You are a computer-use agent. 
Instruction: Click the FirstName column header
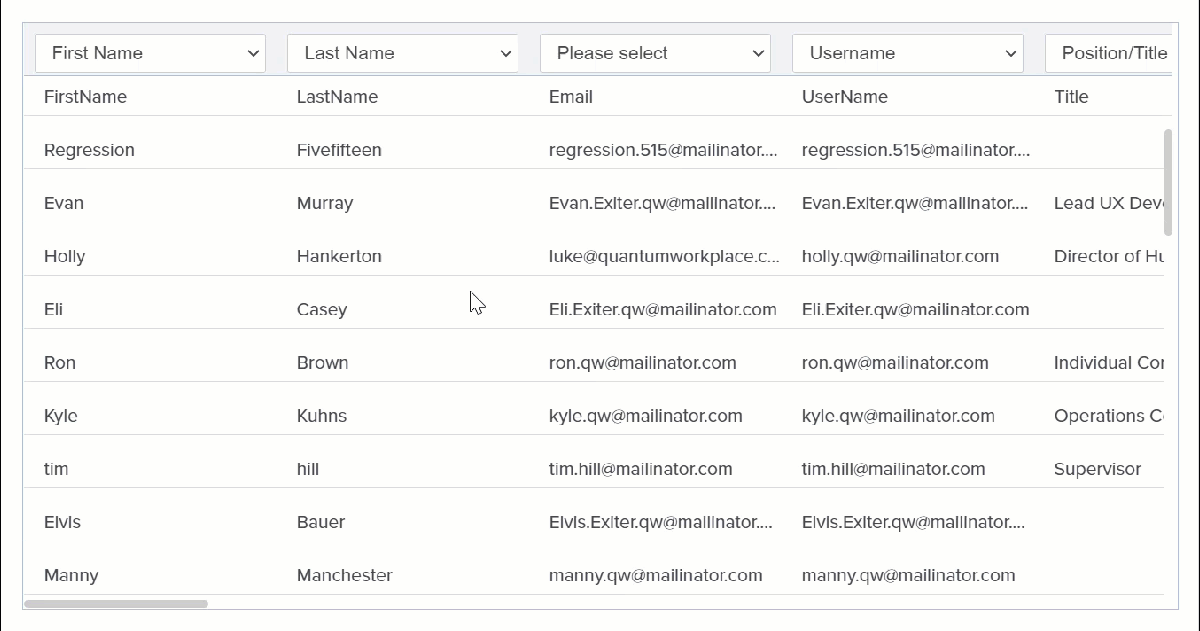pos(85,96)
